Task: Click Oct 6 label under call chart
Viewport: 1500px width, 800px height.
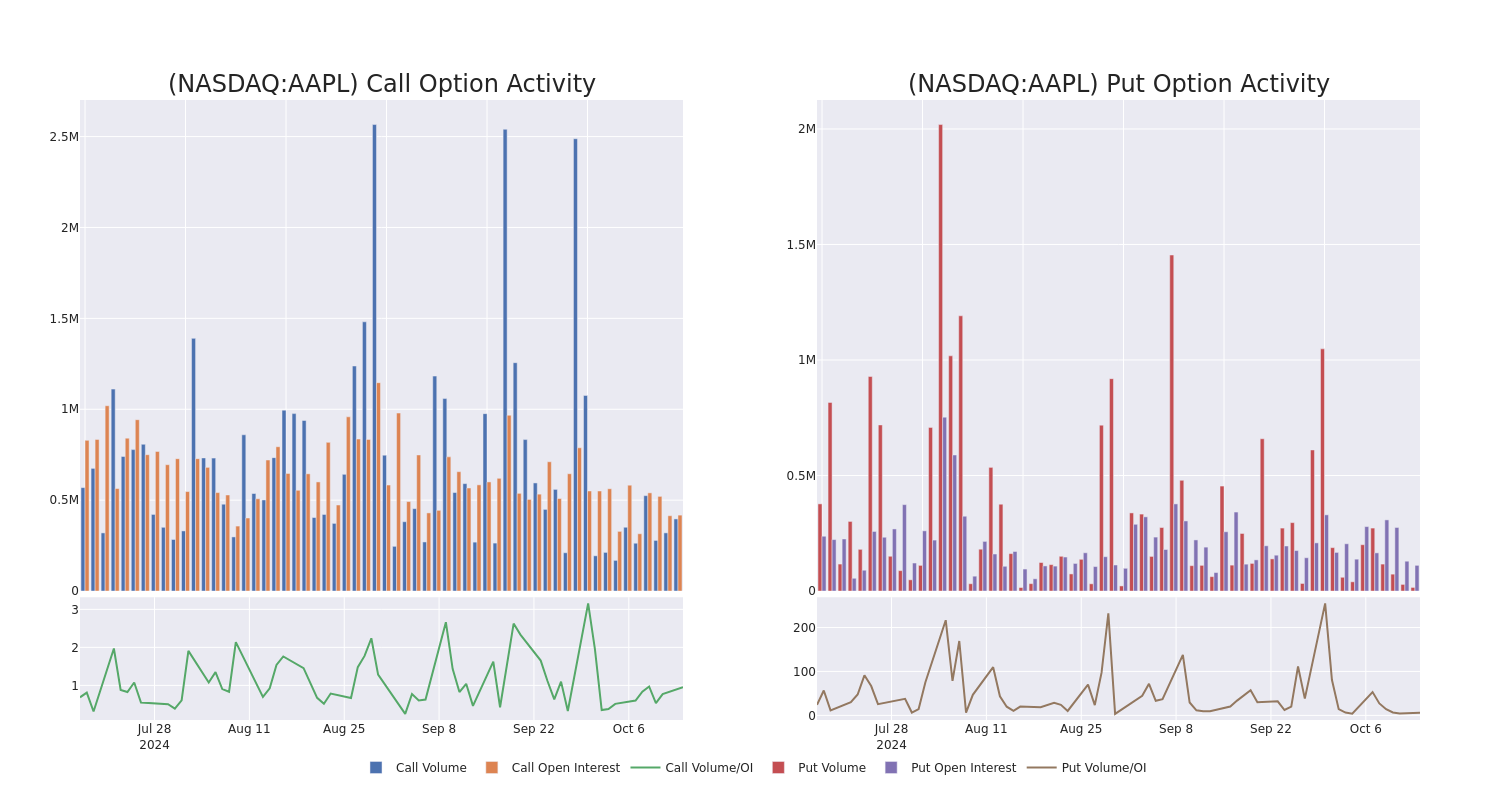Action: click(x=629, y=729)
